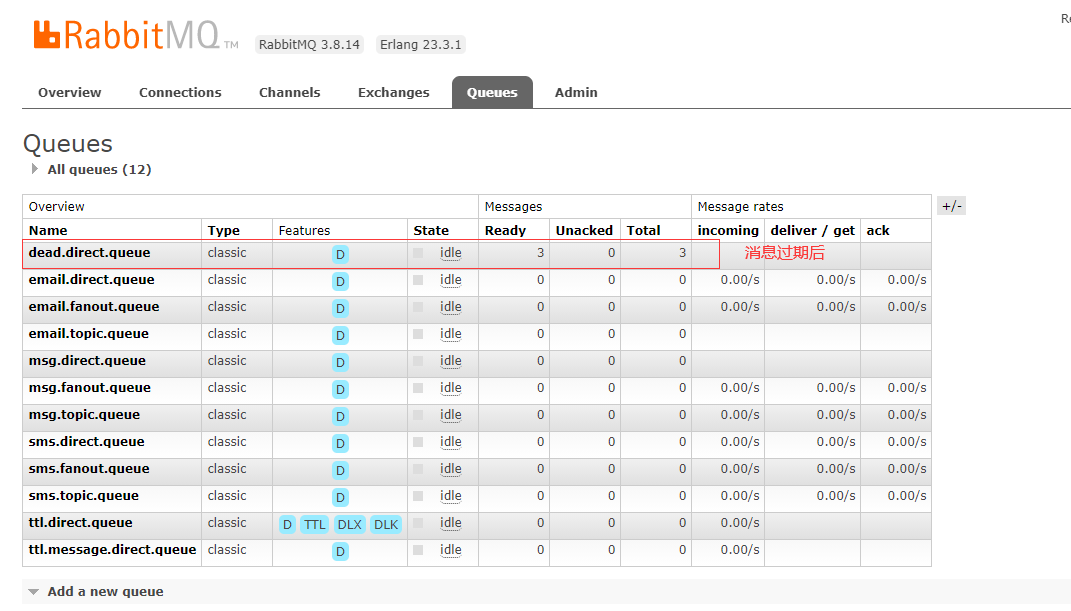Screen dimensions: 1071x611
Task: Sort queues by incoming rate column
Action: point(728,231)
